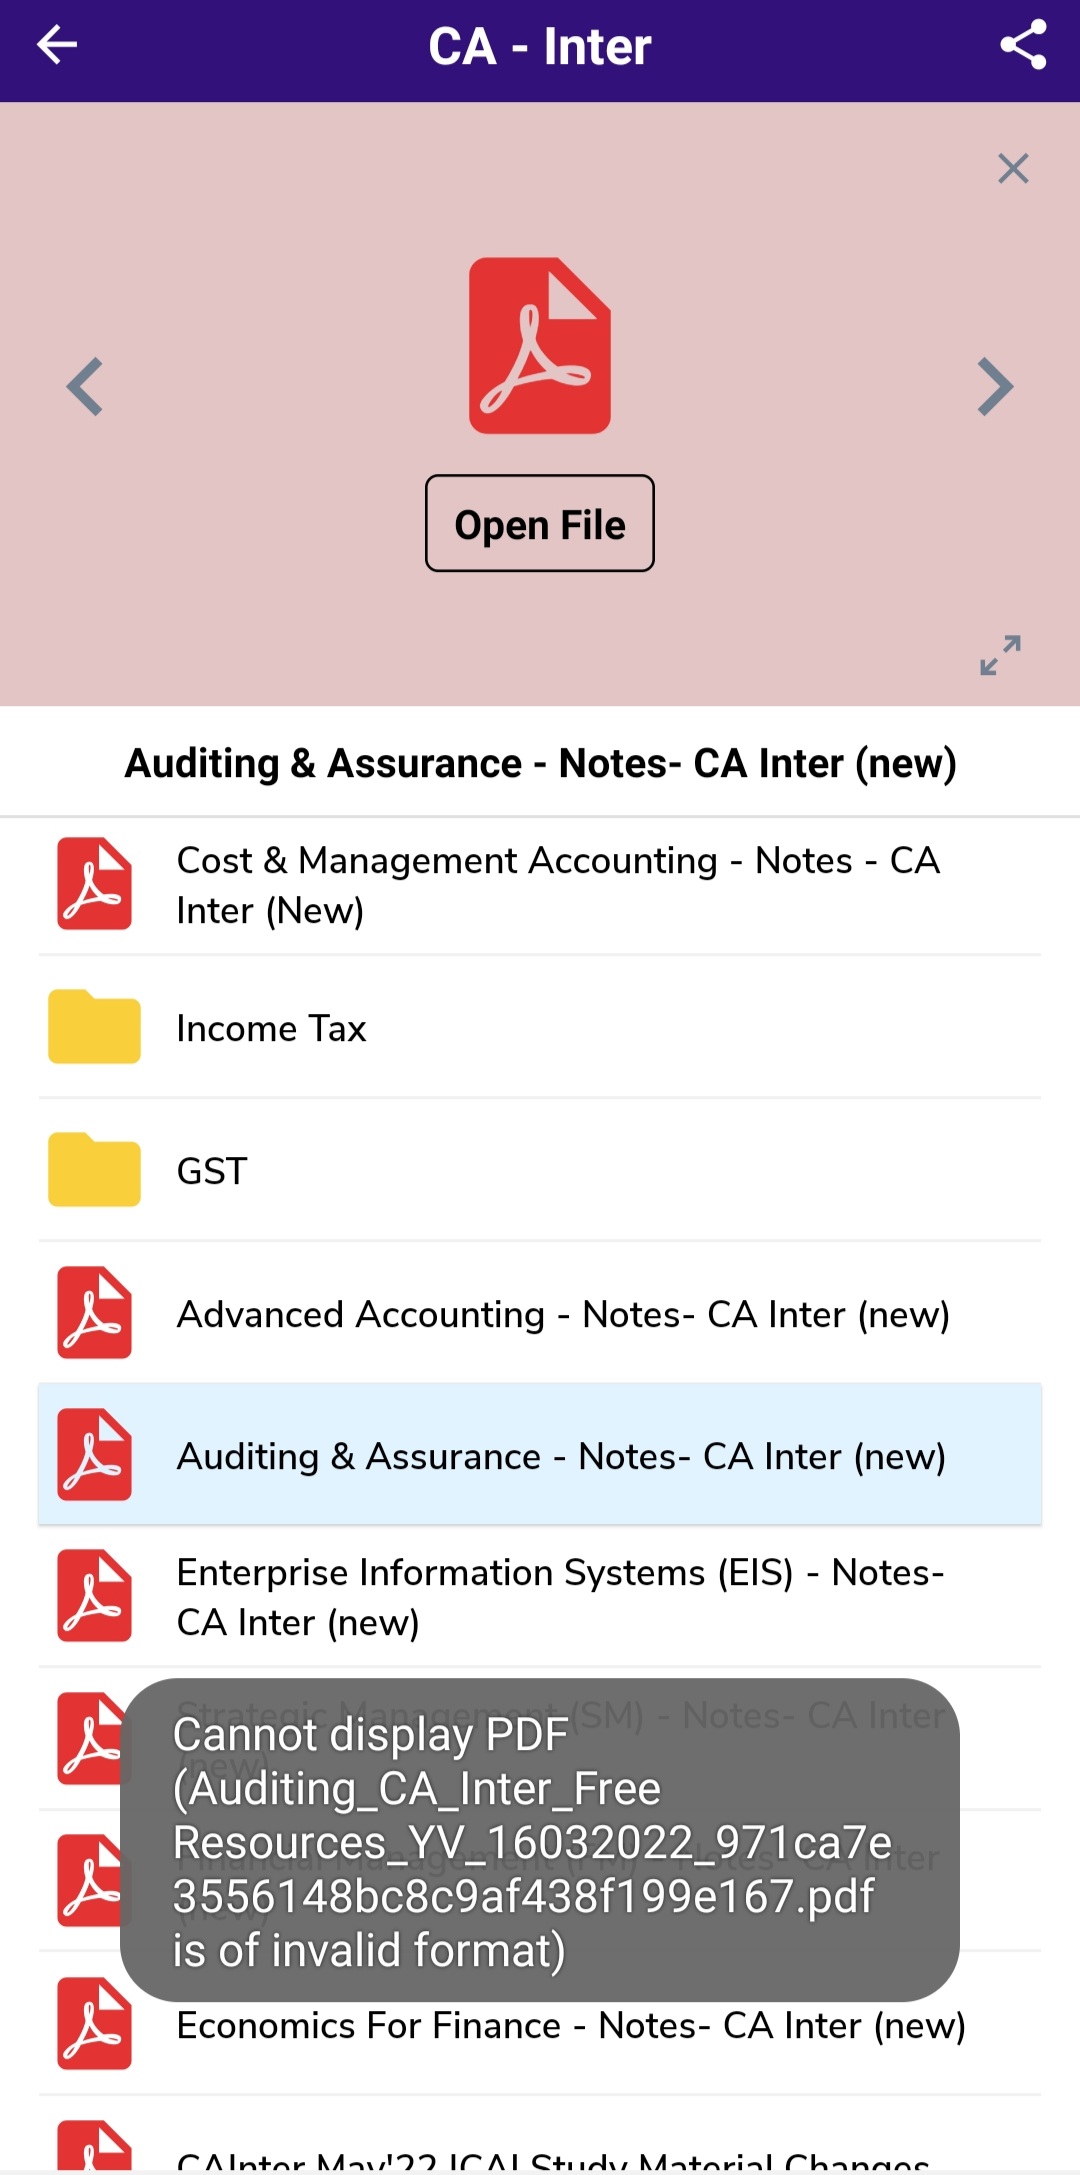Image resolution: width=1080 pixels, height=2175 pixels.
Task: Click the large PDF preview icon
Action: point(540,346)
